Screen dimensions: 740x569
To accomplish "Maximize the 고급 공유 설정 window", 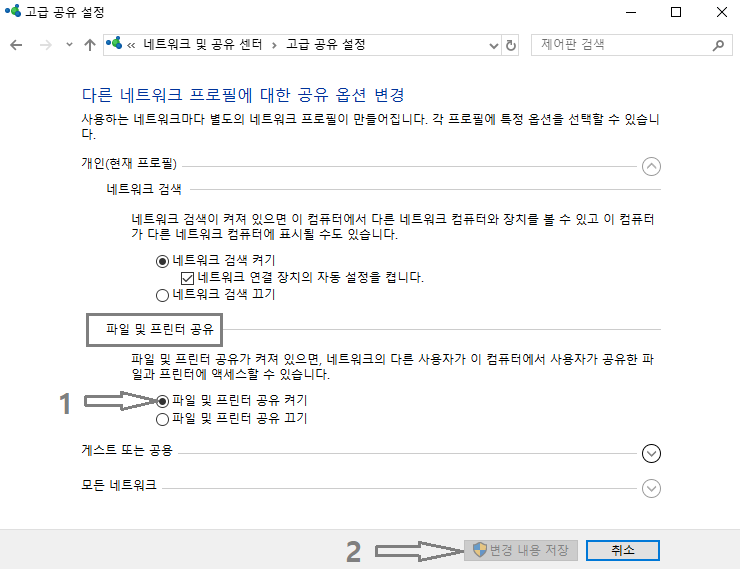I will click(676, 12).
